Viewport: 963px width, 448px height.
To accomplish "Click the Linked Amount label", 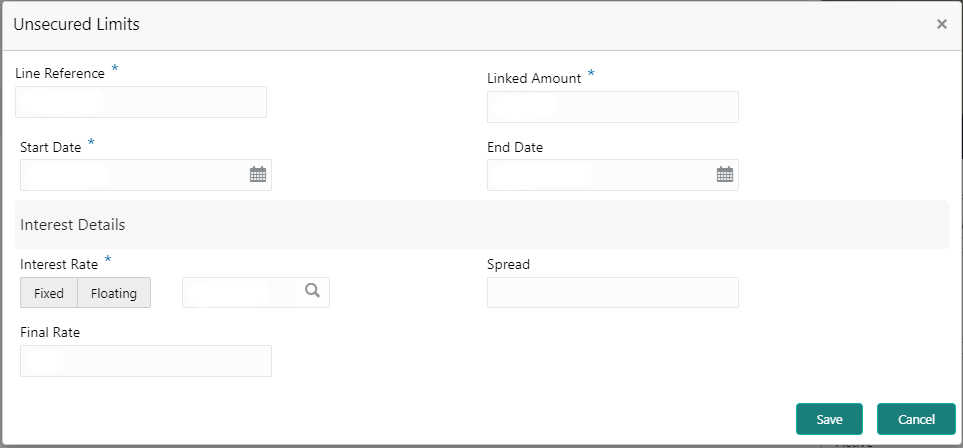I will point(534,78).
